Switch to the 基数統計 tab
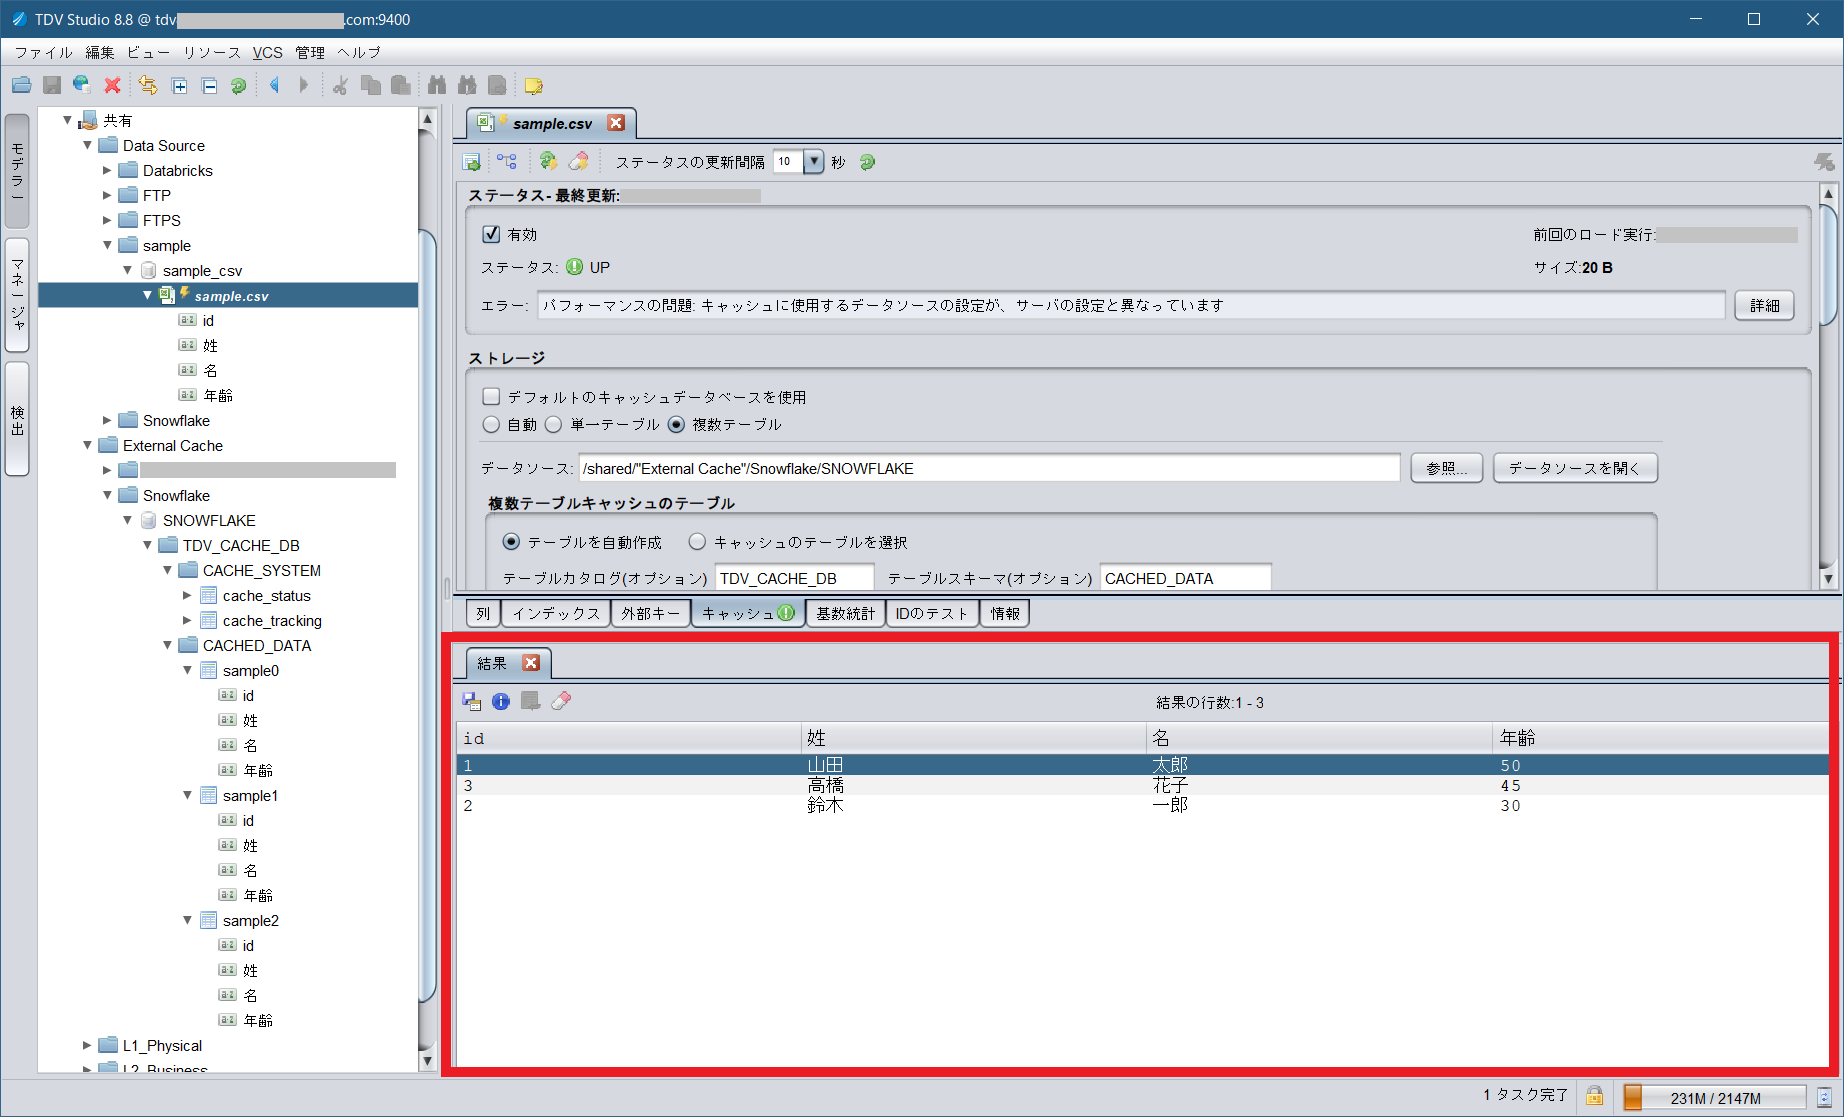The height and width of the screenshot is (1117, 1844). 845,613
